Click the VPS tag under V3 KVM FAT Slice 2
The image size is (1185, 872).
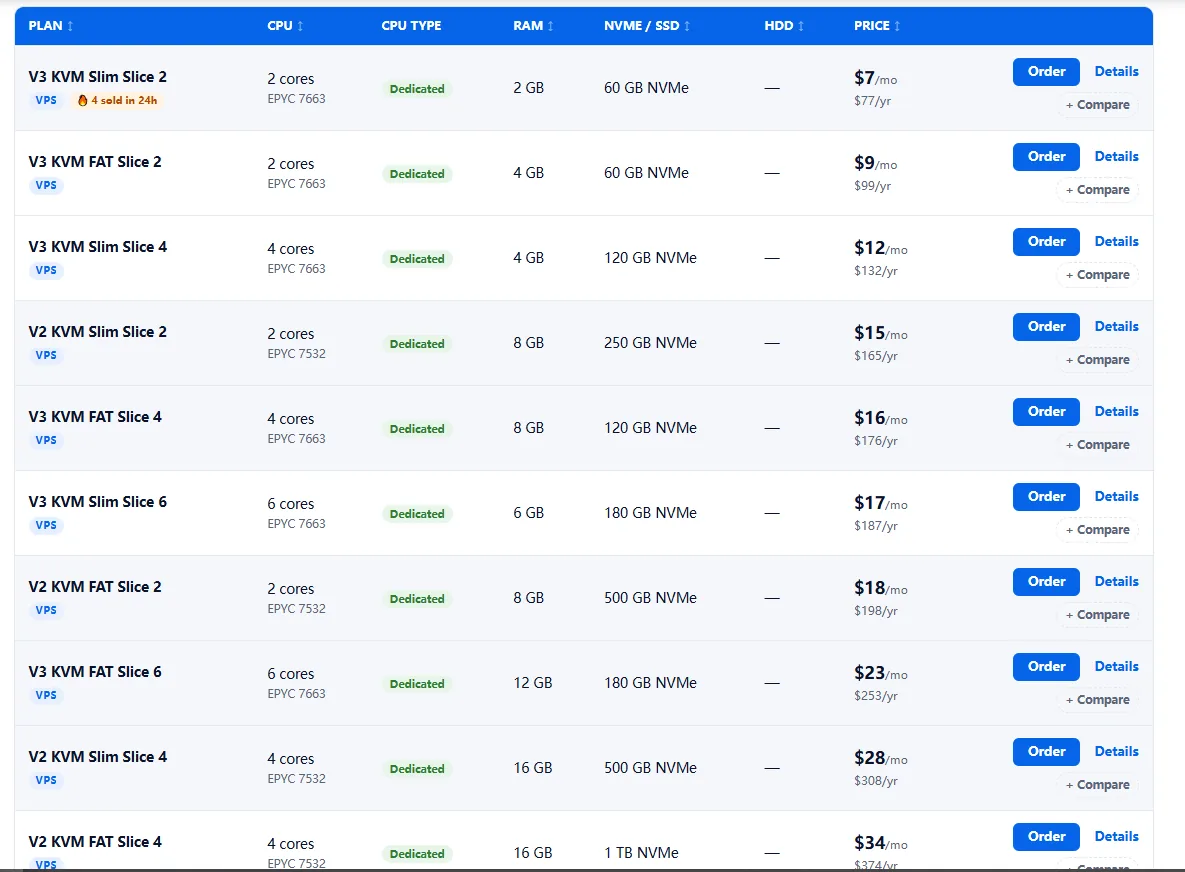click(x=46, y=185)
